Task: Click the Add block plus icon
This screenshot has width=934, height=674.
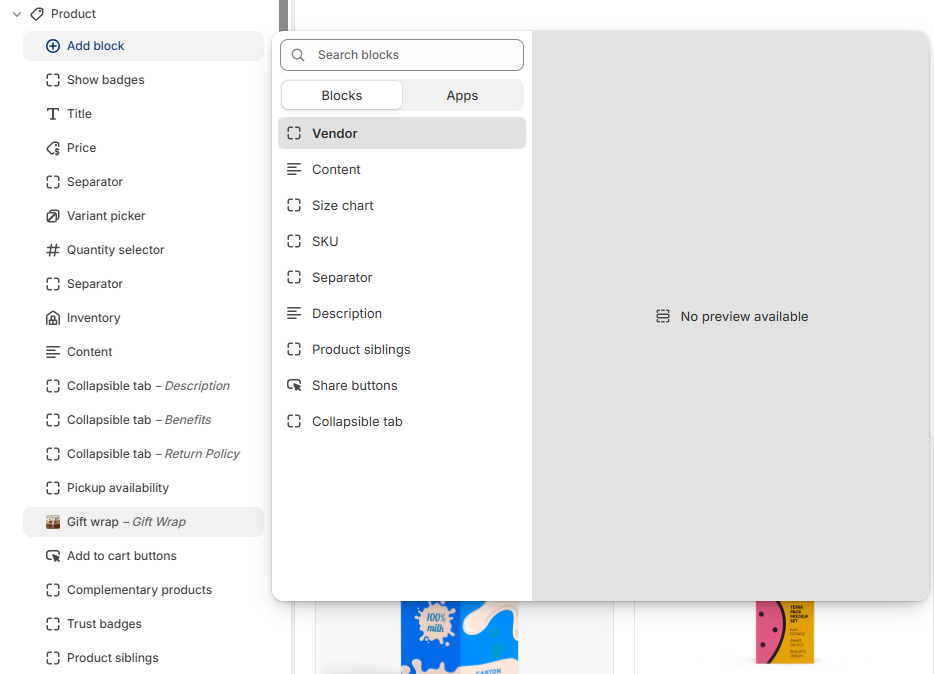Action: [53, 46]
